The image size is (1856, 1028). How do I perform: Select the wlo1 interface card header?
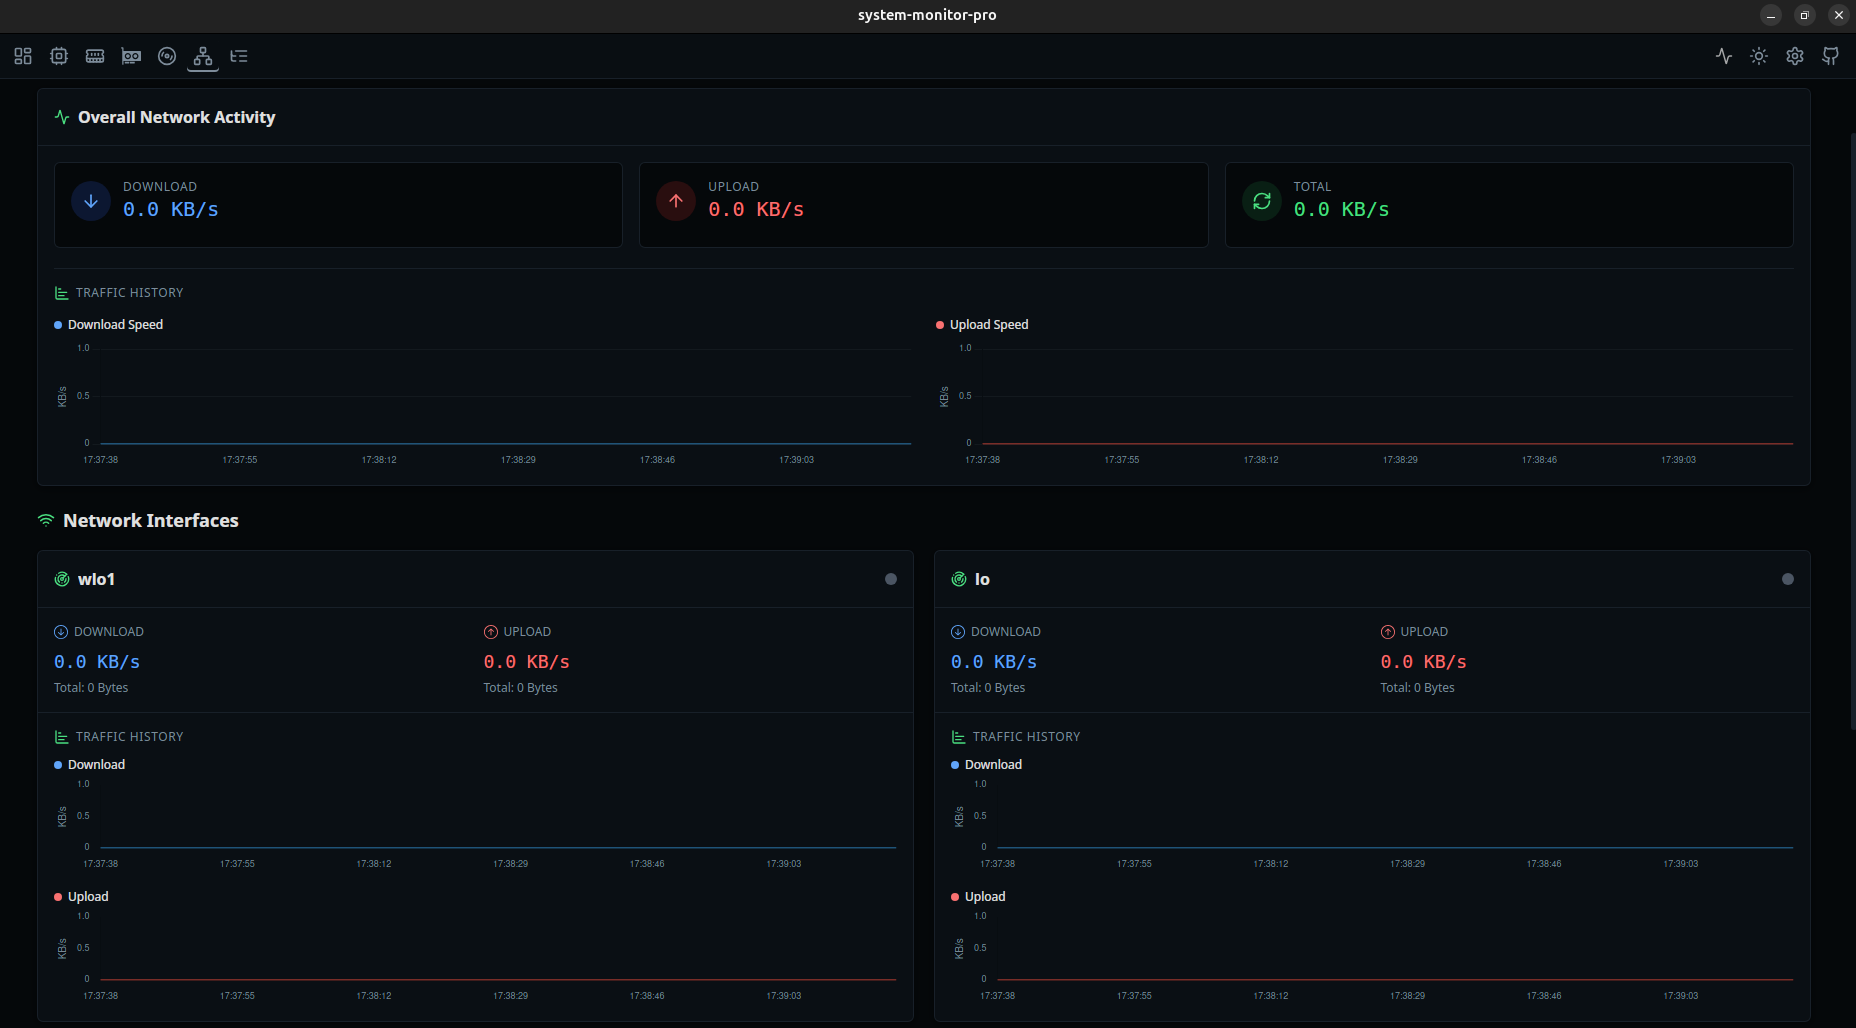pos(97,579)
